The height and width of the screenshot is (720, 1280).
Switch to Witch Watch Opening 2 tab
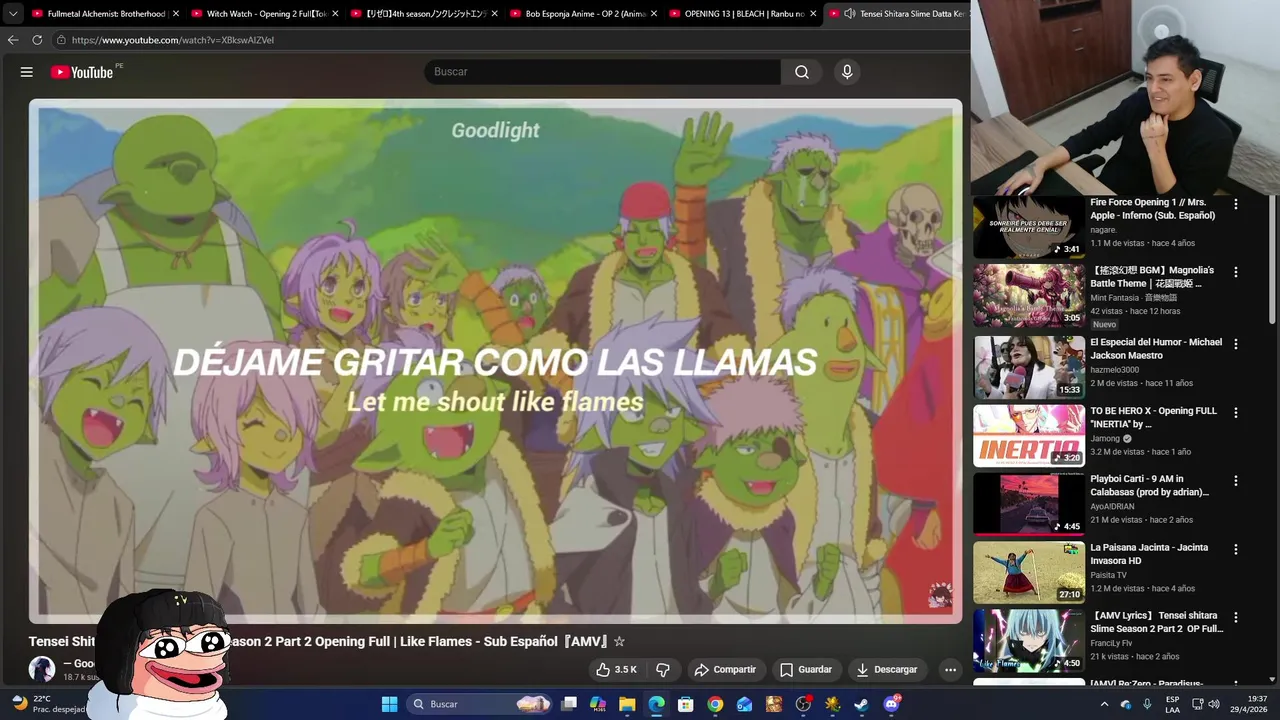coord(266,14)
